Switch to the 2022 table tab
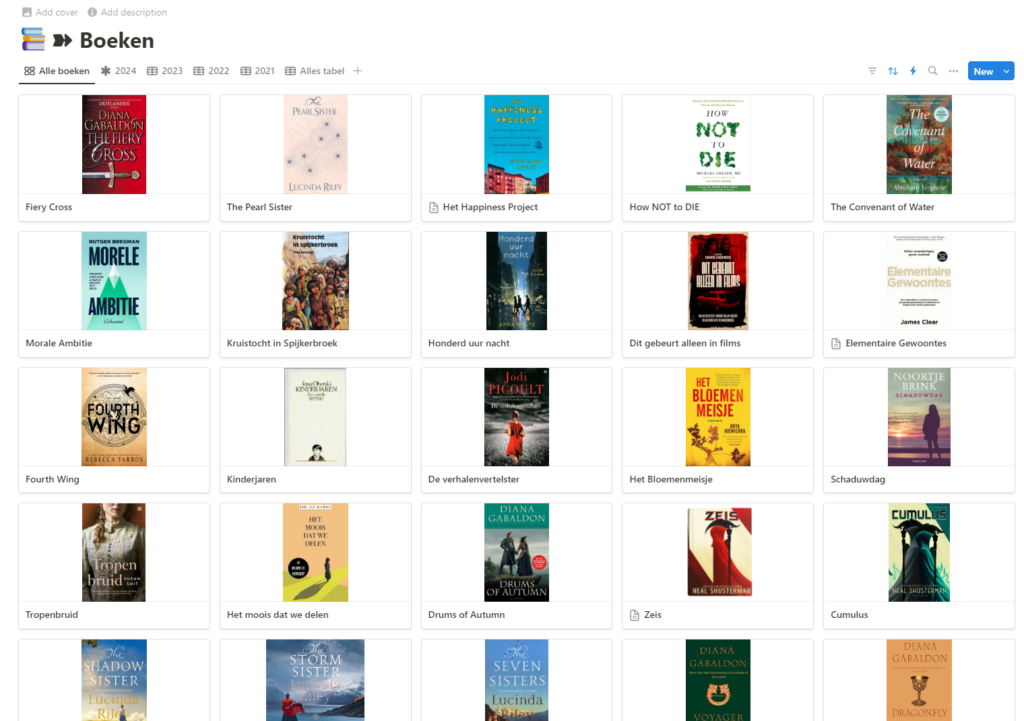This screenshot has height=721, width=1024. [211, 71]
